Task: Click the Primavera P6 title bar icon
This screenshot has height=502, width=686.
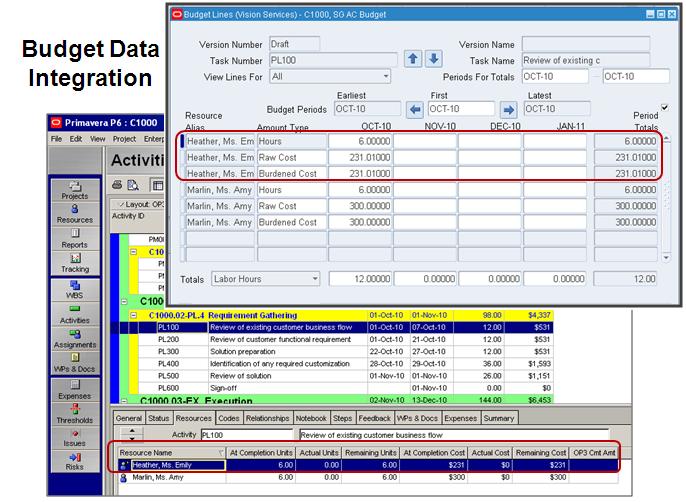Action: point(56,123)
